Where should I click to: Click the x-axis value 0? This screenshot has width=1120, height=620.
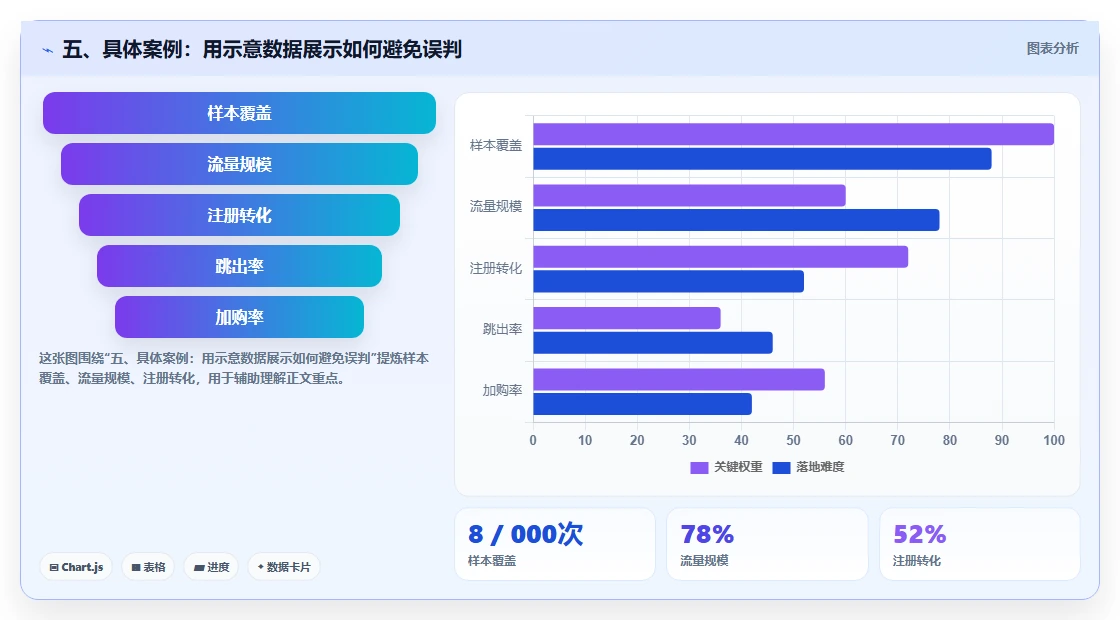pos(533,441)
